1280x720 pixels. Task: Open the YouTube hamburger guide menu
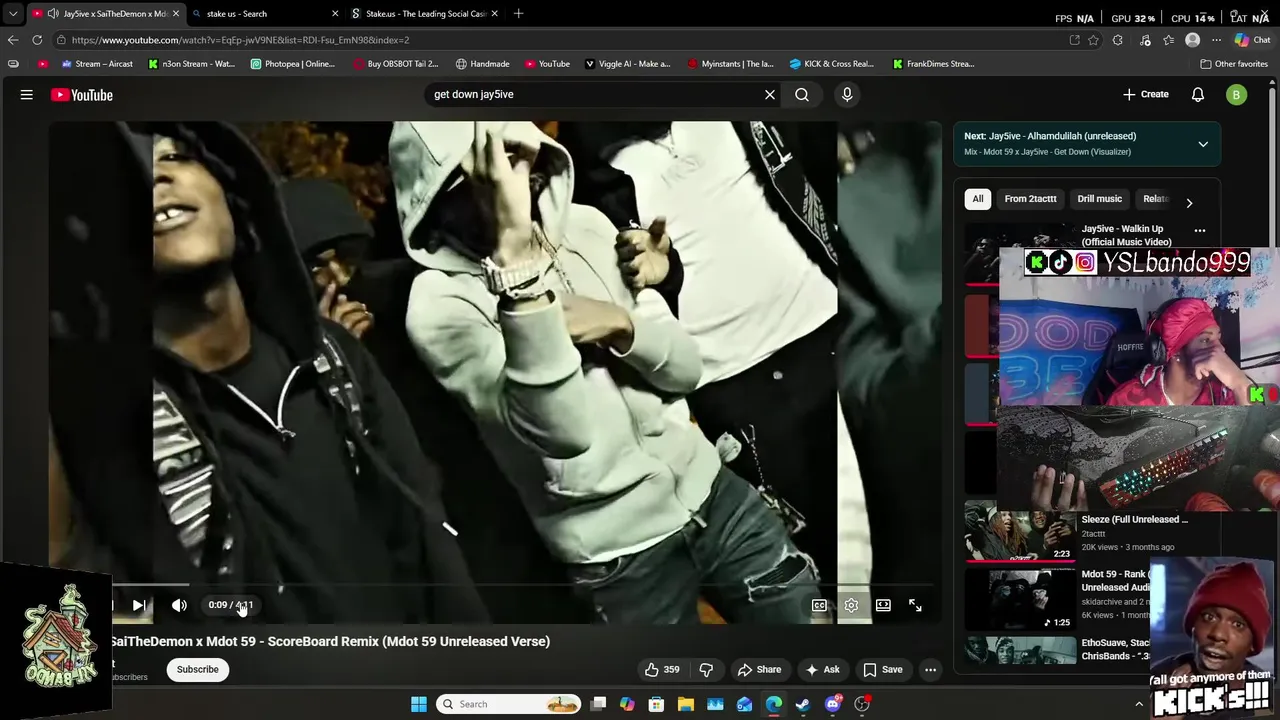click(x=27, y=95)
